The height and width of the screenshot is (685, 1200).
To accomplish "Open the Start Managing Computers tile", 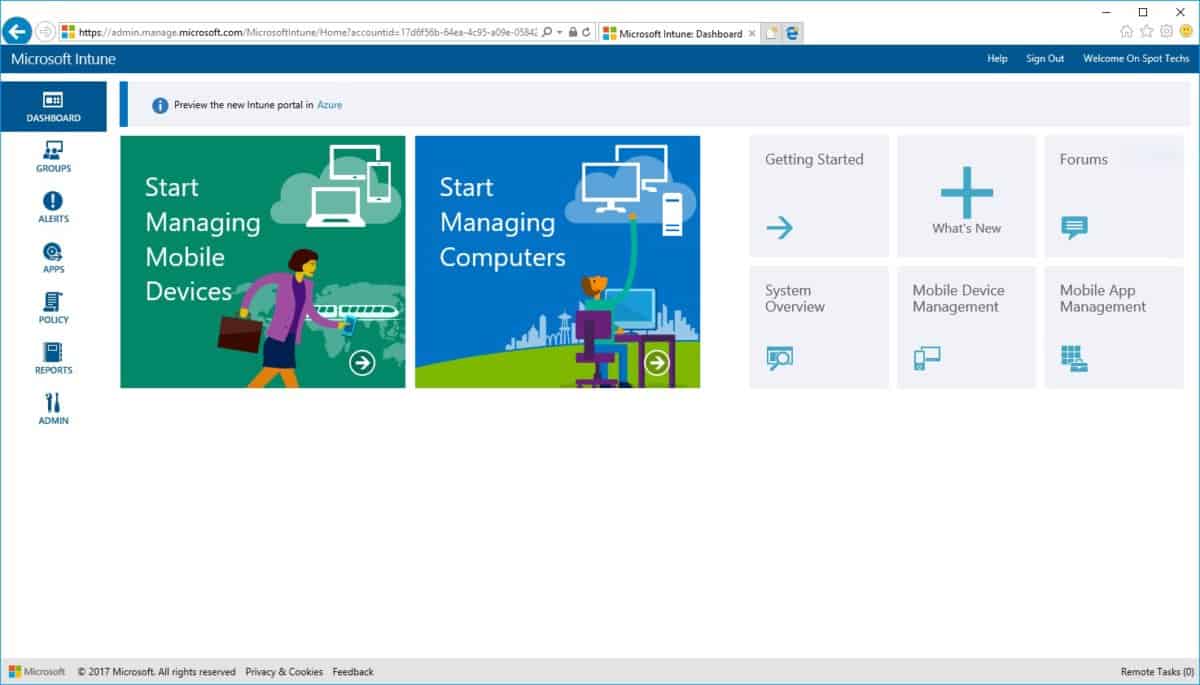I will point(558,262).
